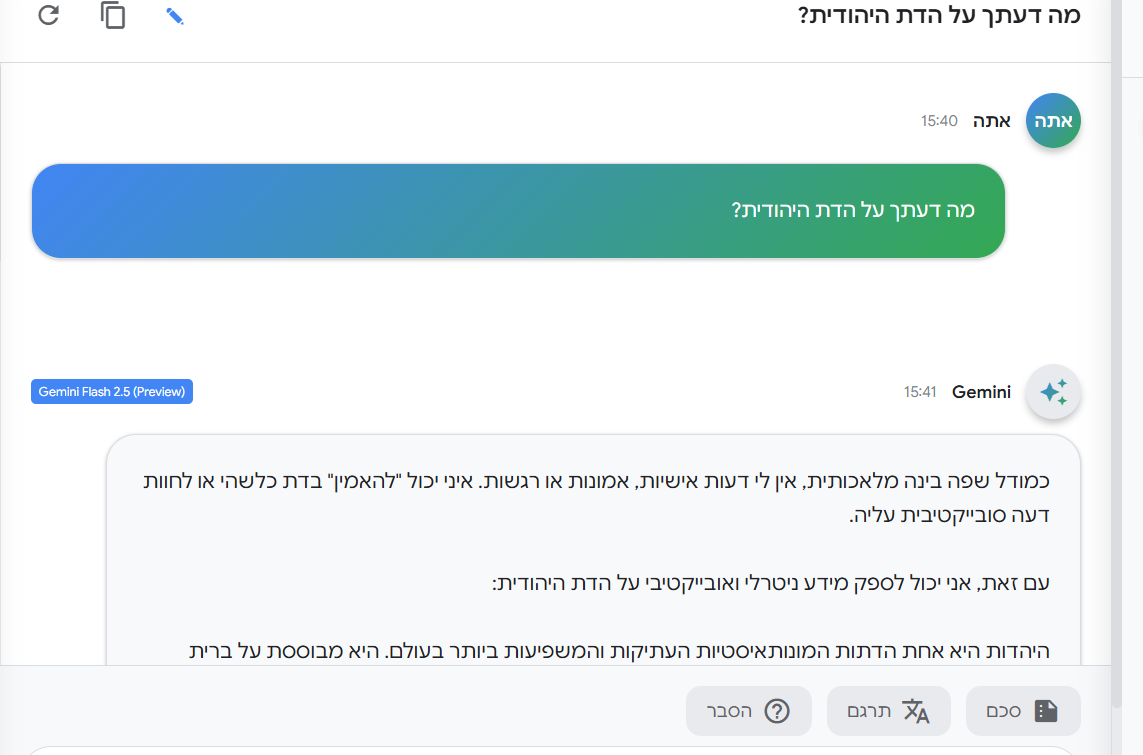Click the Gemini sparkle avatar icon
Screen dimensions: 1143x755
1053,391
